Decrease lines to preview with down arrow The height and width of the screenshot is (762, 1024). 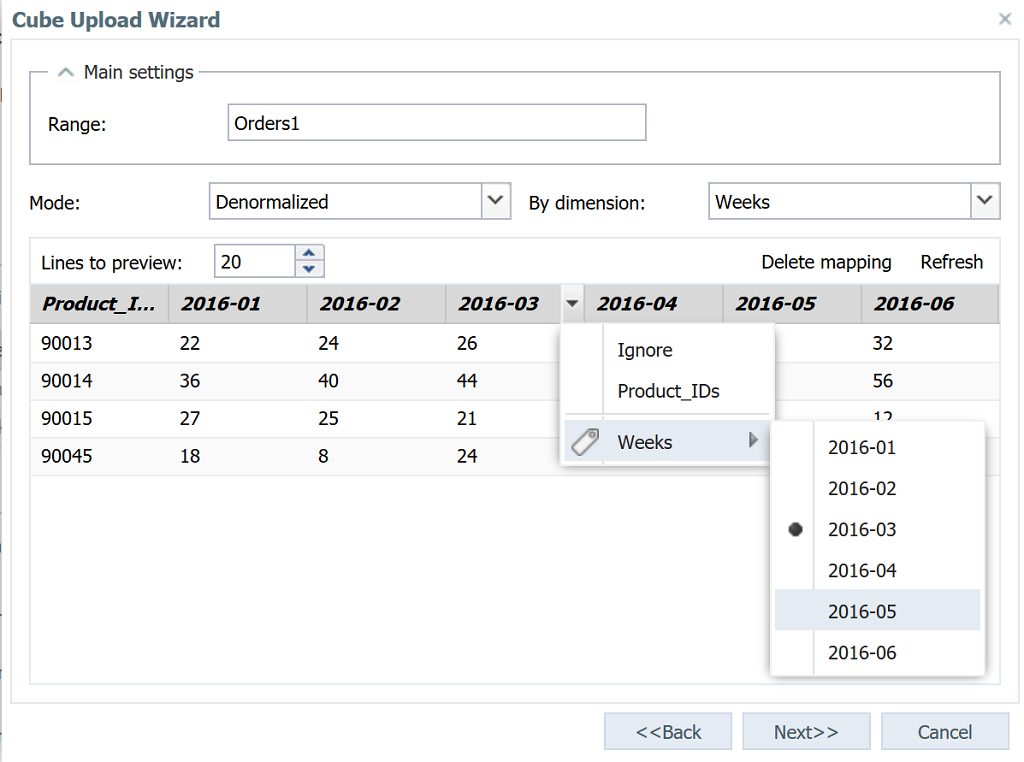[309, 269]
